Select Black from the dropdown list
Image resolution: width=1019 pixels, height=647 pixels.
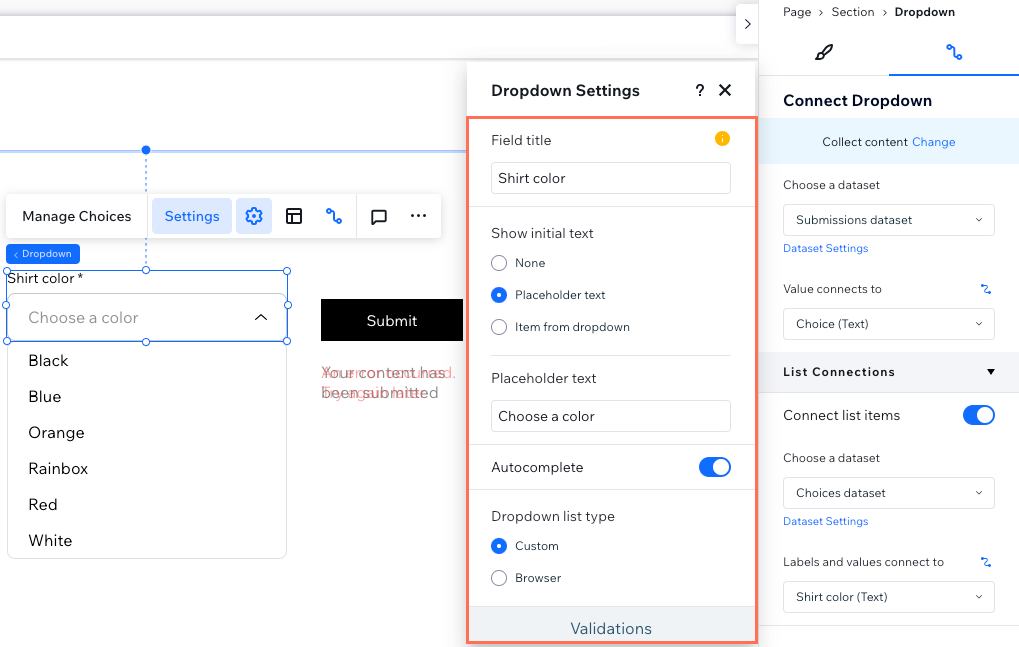pos(147,361)
